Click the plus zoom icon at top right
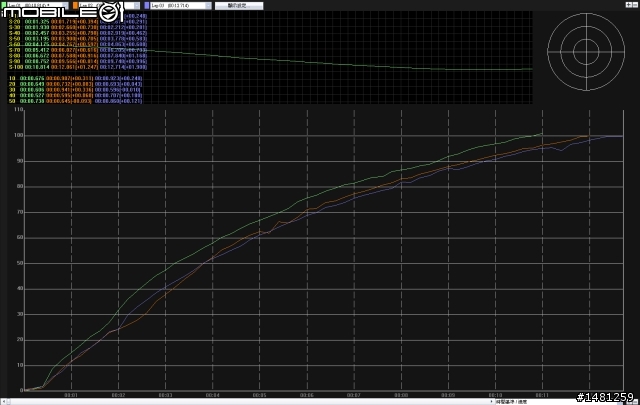The image size is (640, 405). click(629, 4)
